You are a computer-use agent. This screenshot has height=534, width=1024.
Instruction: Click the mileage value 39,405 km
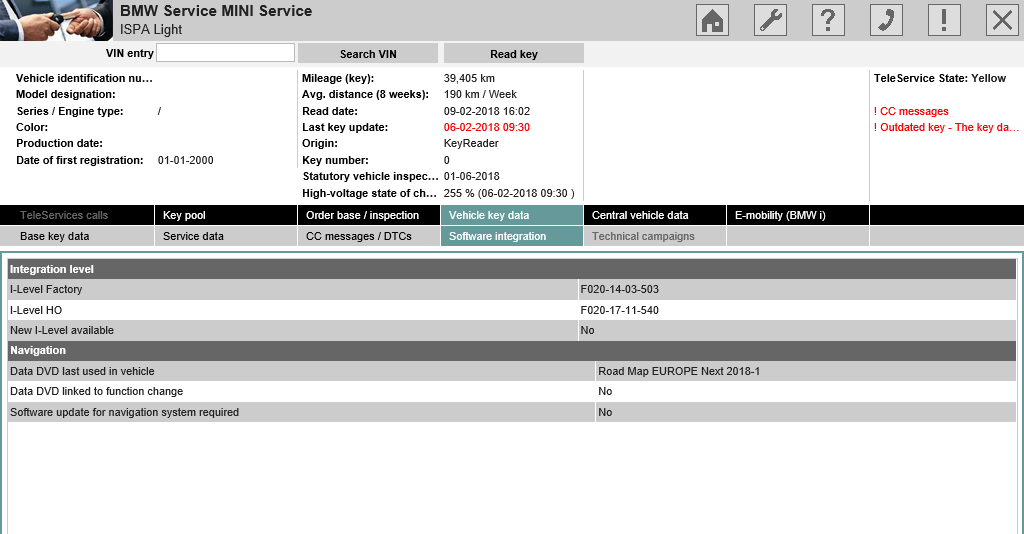pos(469,78)
